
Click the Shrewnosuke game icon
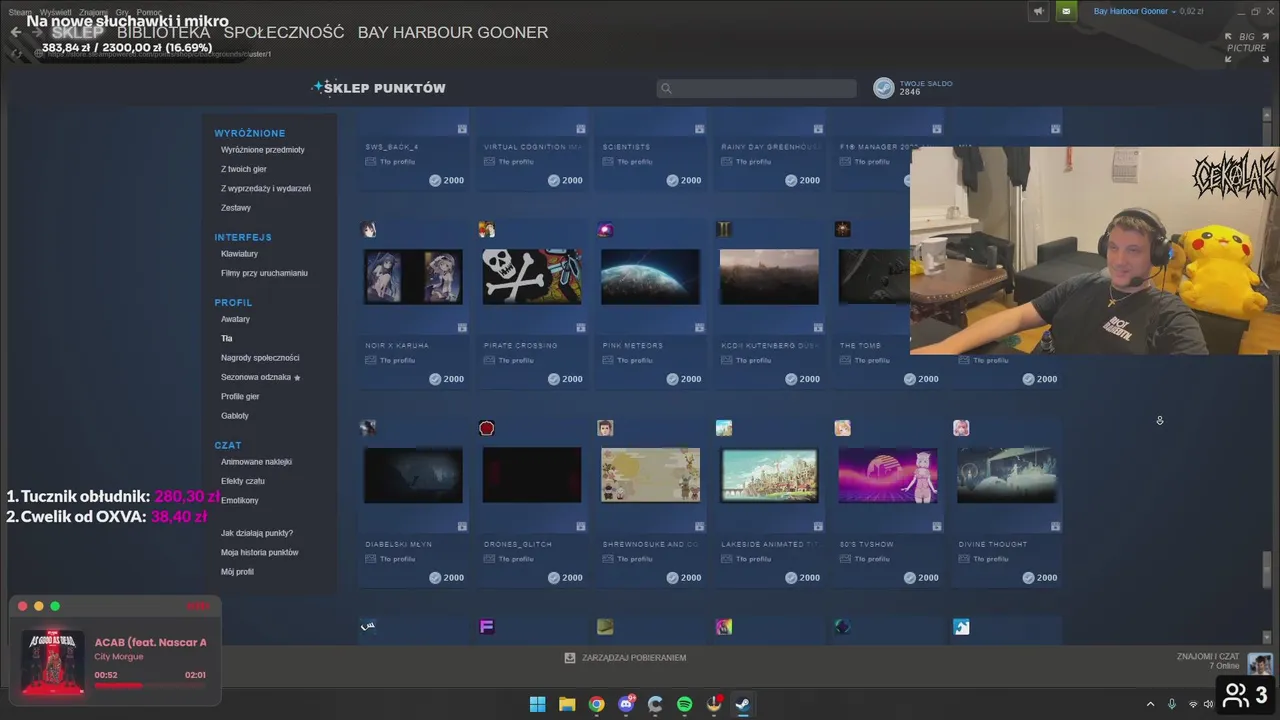click(605, 428)
